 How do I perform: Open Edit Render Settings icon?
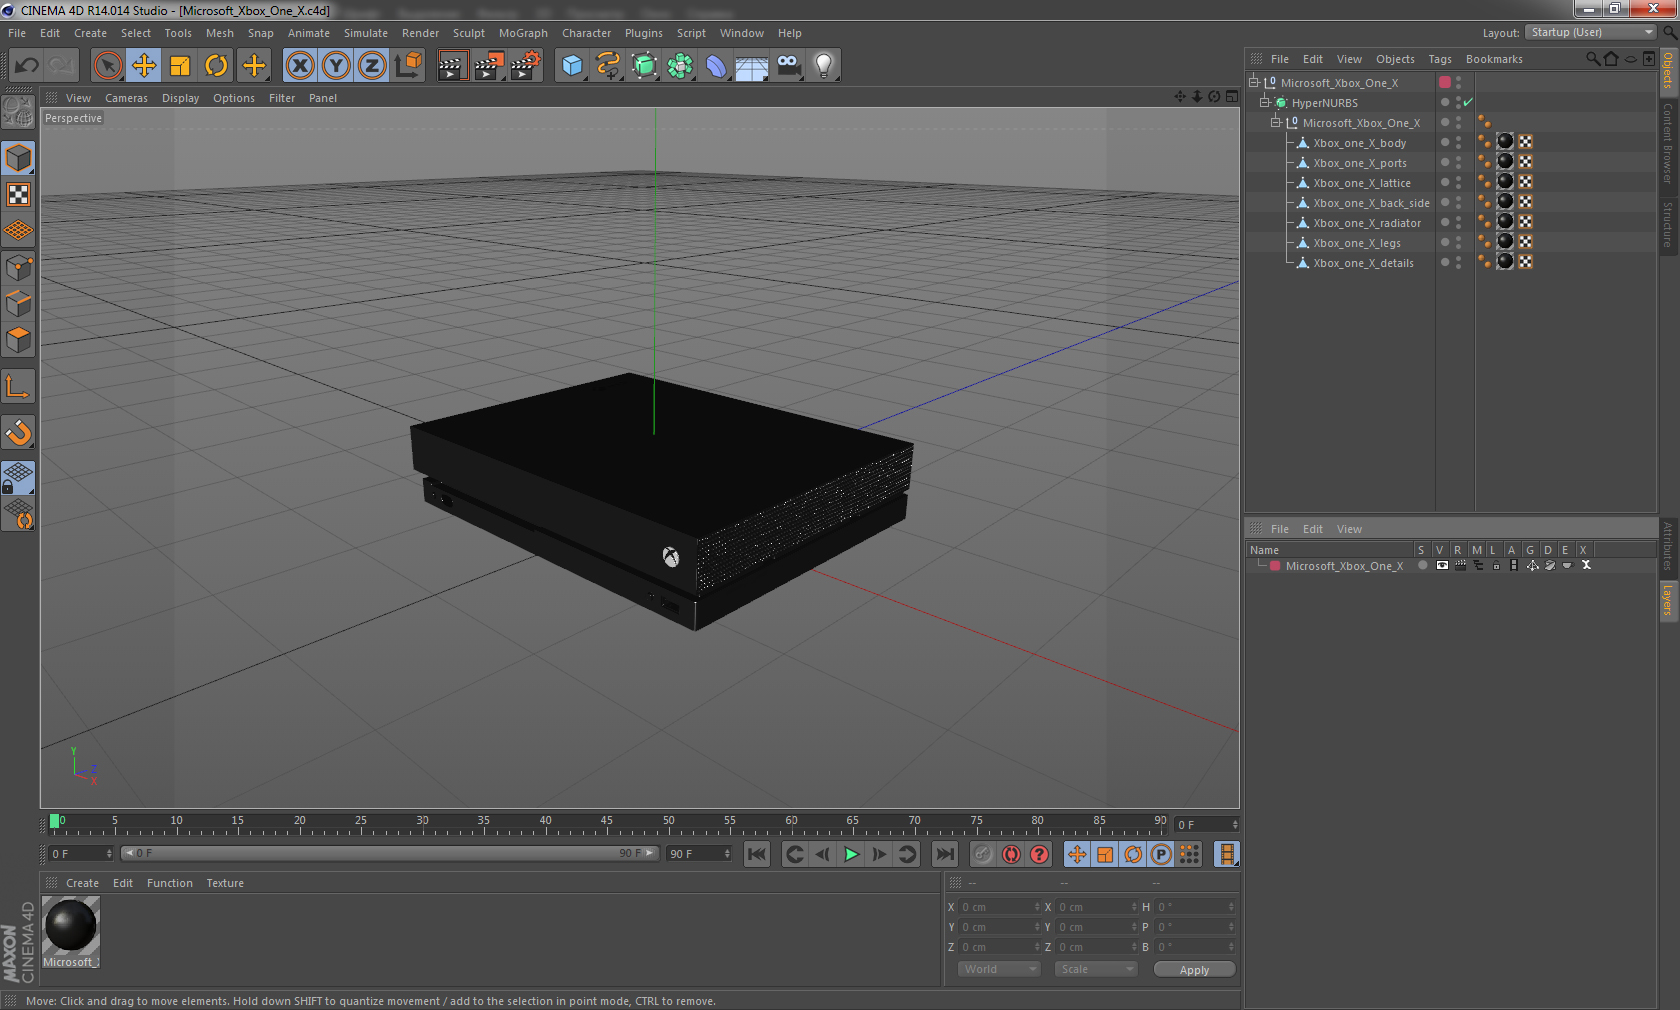(525, 66)
